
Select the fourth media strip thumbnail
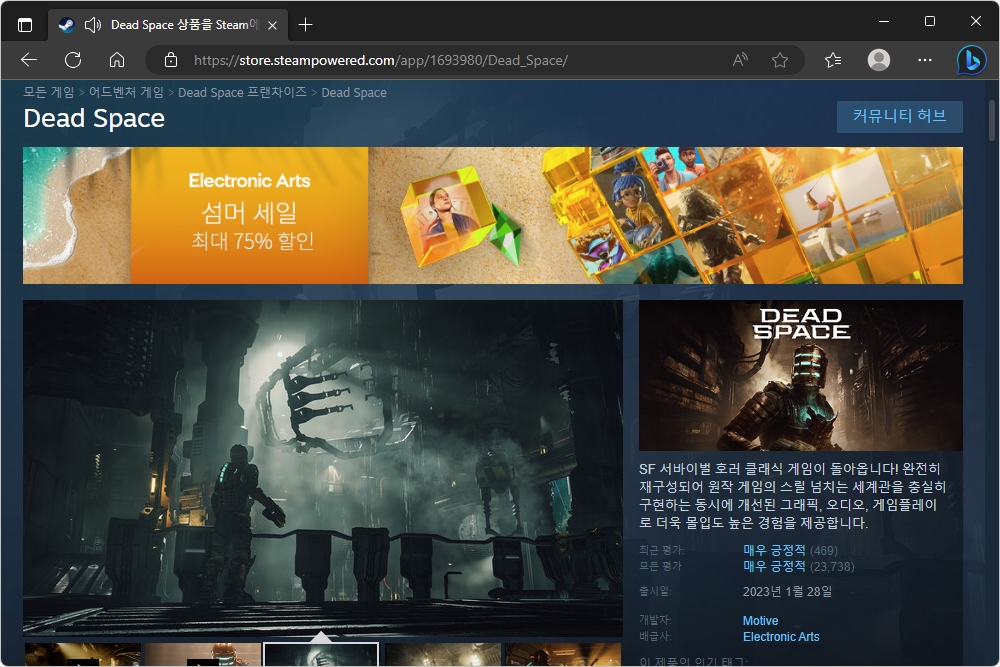(x=443, y=654)
